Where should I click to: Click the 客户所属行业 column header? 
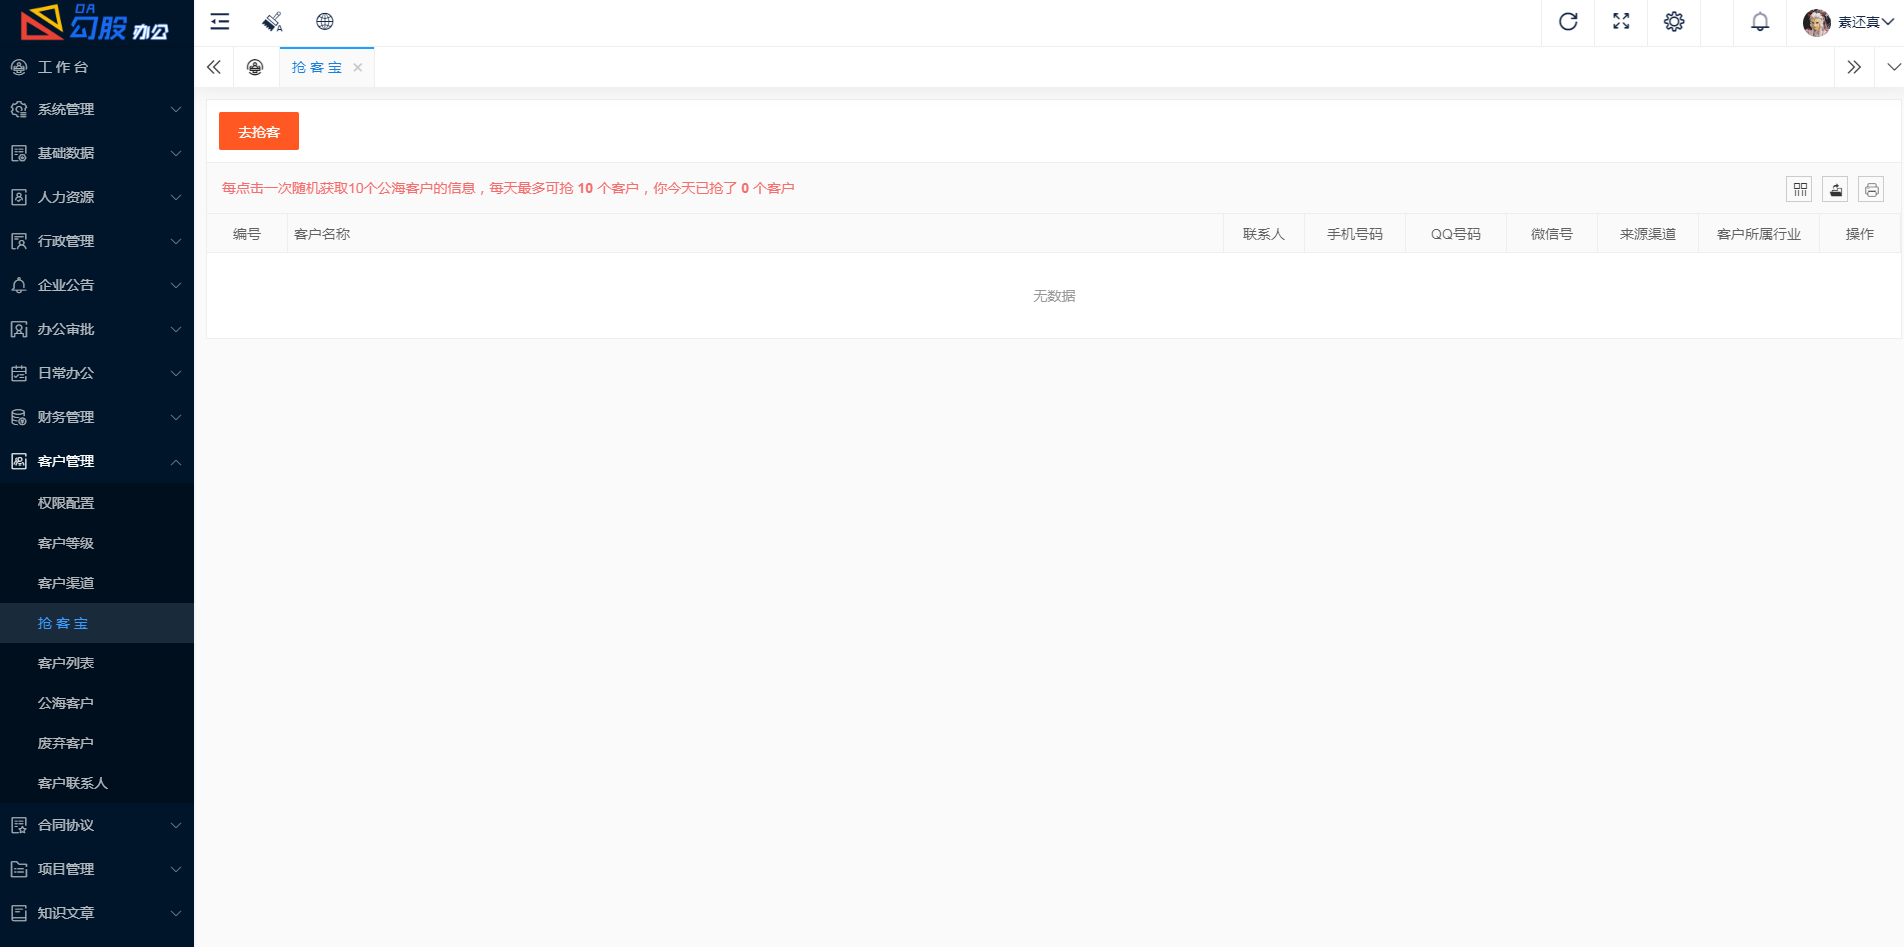pyautogui.click(x=1759, y=234)
